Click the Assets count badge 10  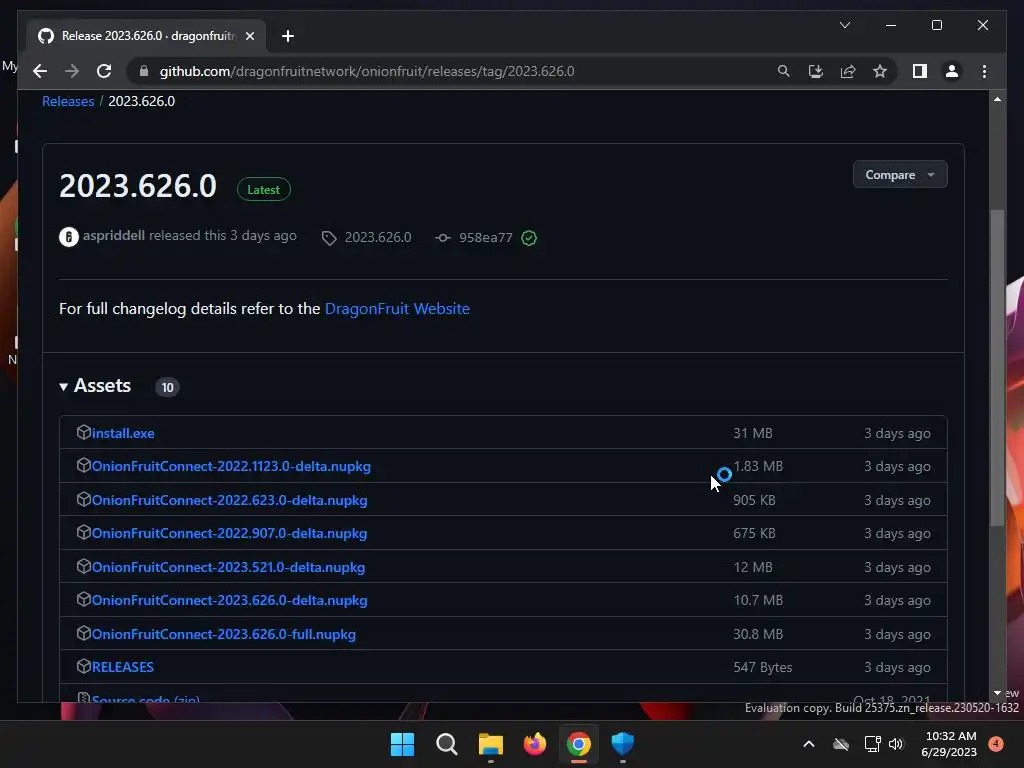[167, 387]
